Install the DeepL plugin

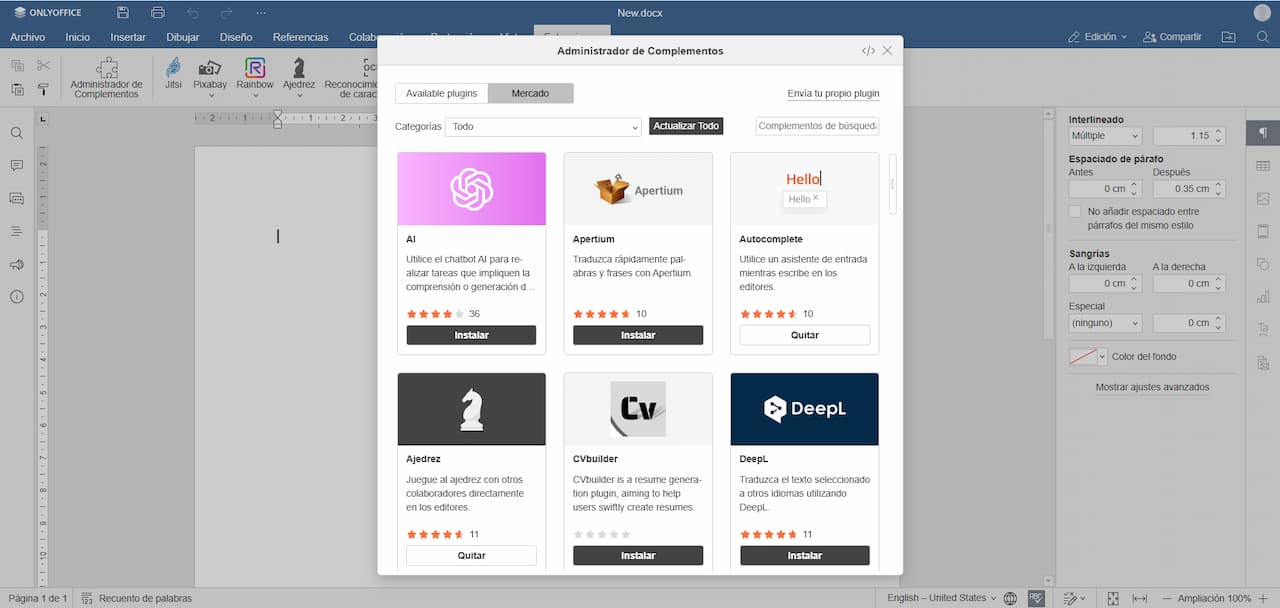[x=805, y=555]
